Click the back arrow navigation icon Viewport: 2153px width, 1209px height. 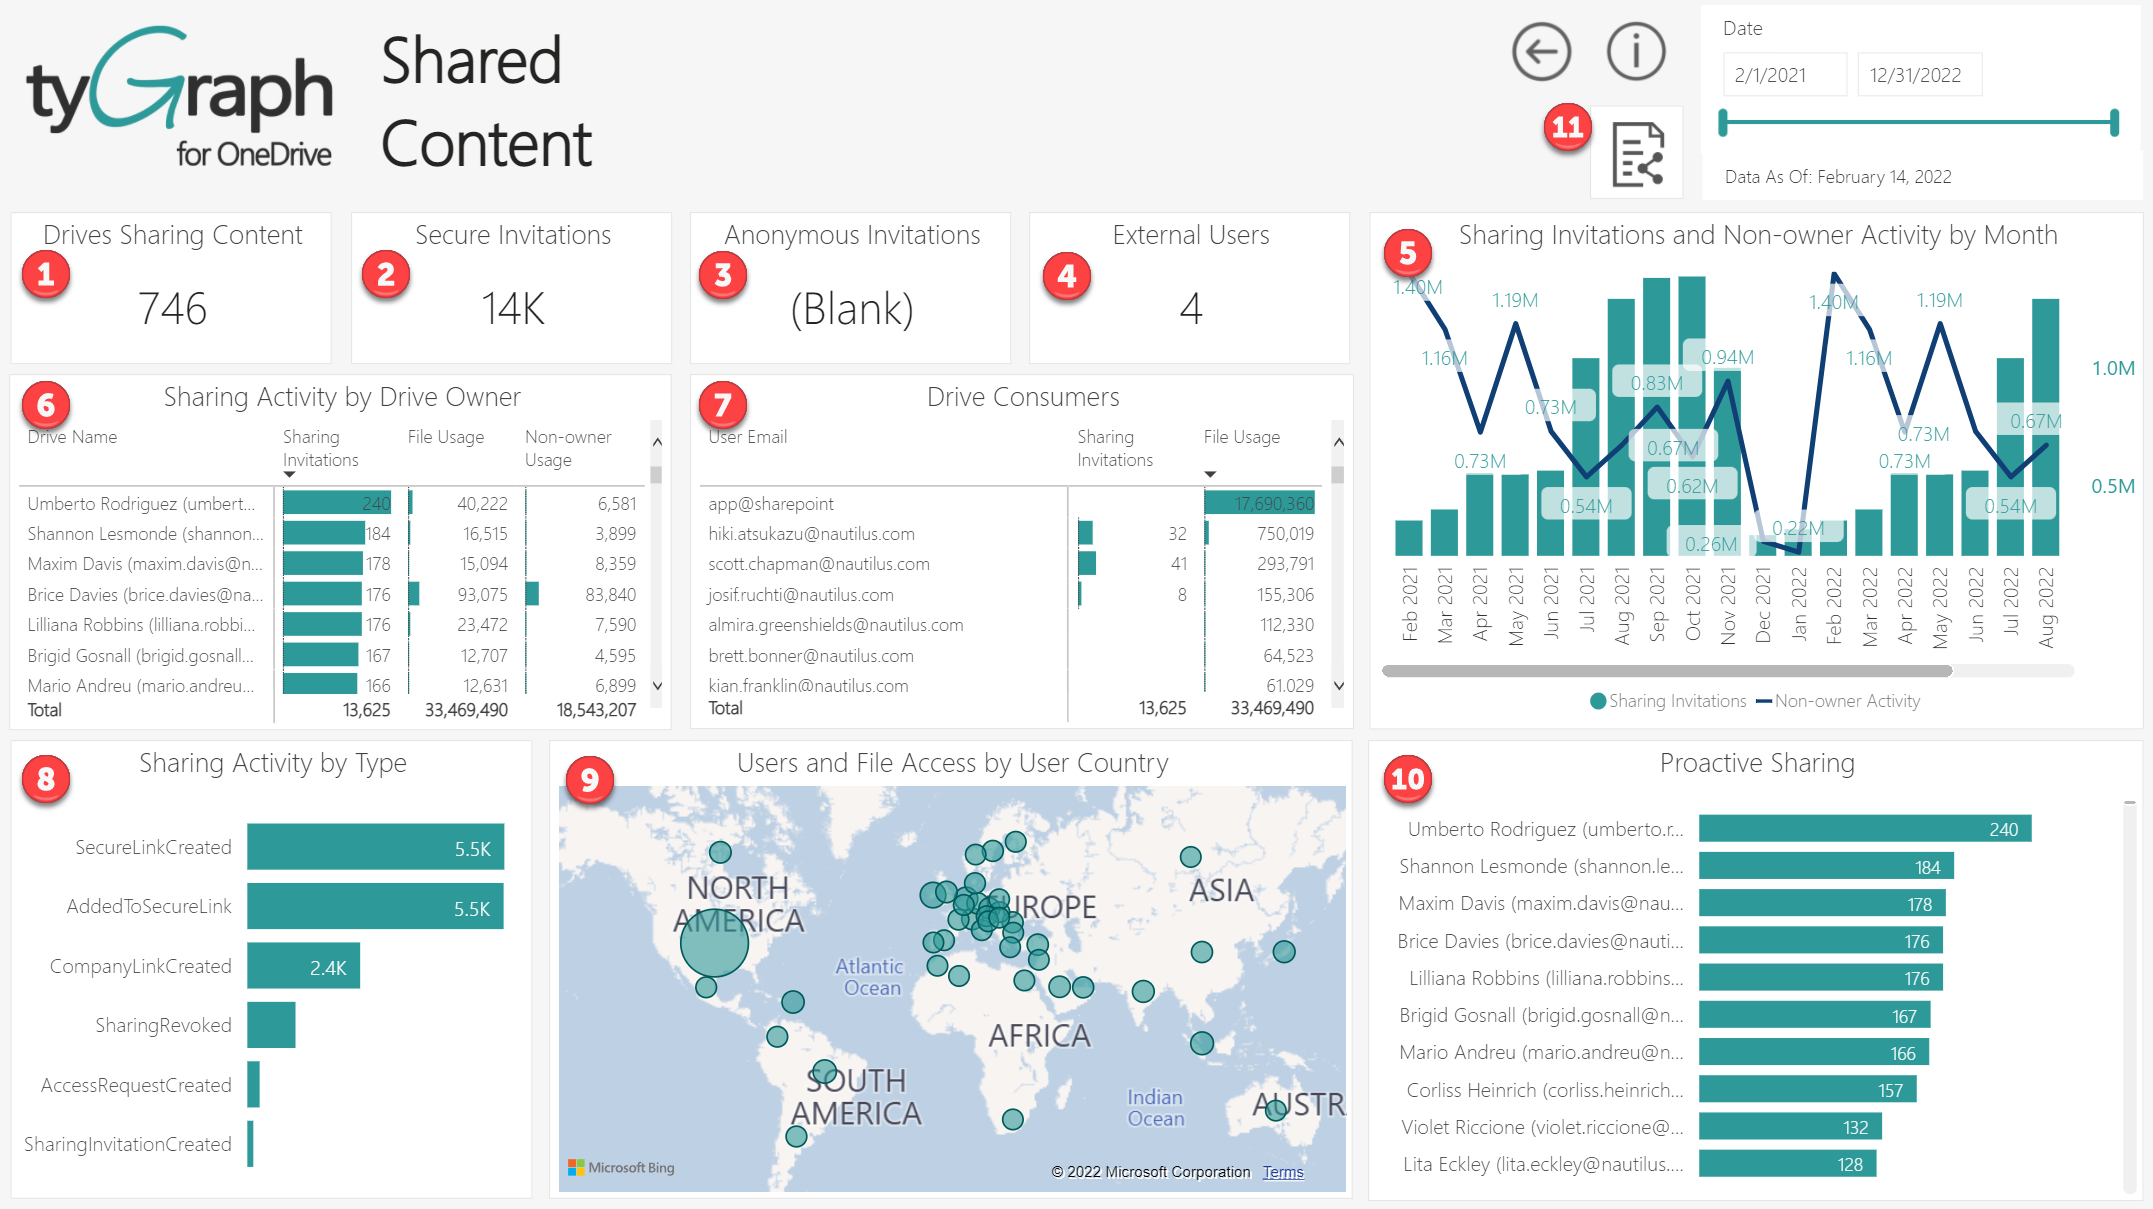pos(1541,52)
